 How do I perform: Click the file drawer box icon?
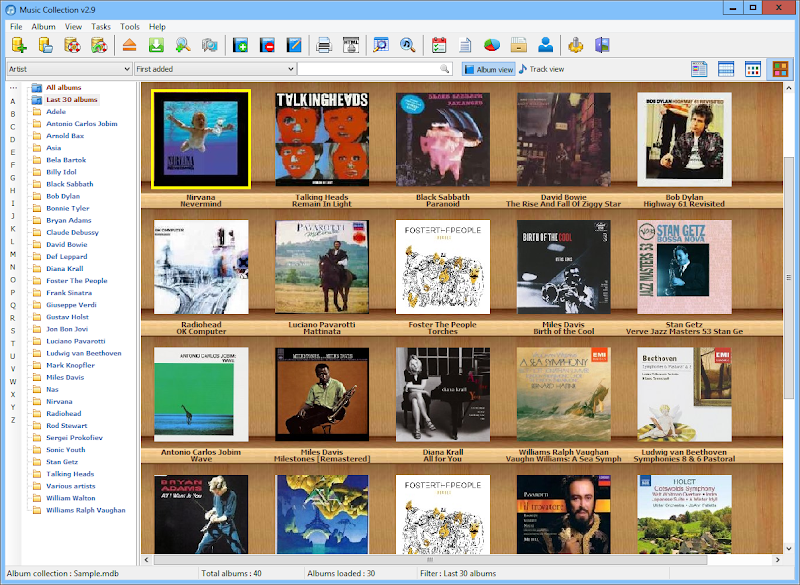(518, 45)
